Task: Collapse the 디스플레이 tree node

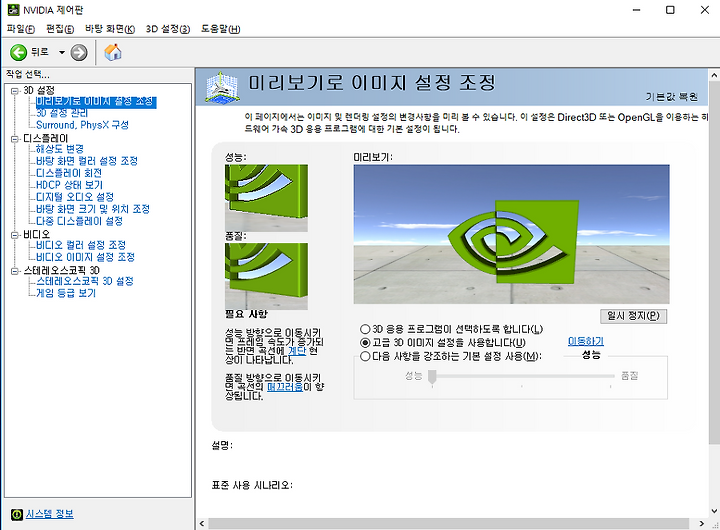Action: tap(15, 139)
